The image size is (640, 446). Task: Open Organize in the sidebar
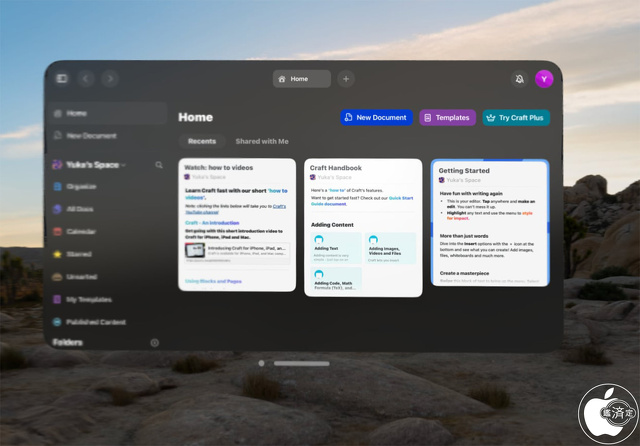coord(107,186)
